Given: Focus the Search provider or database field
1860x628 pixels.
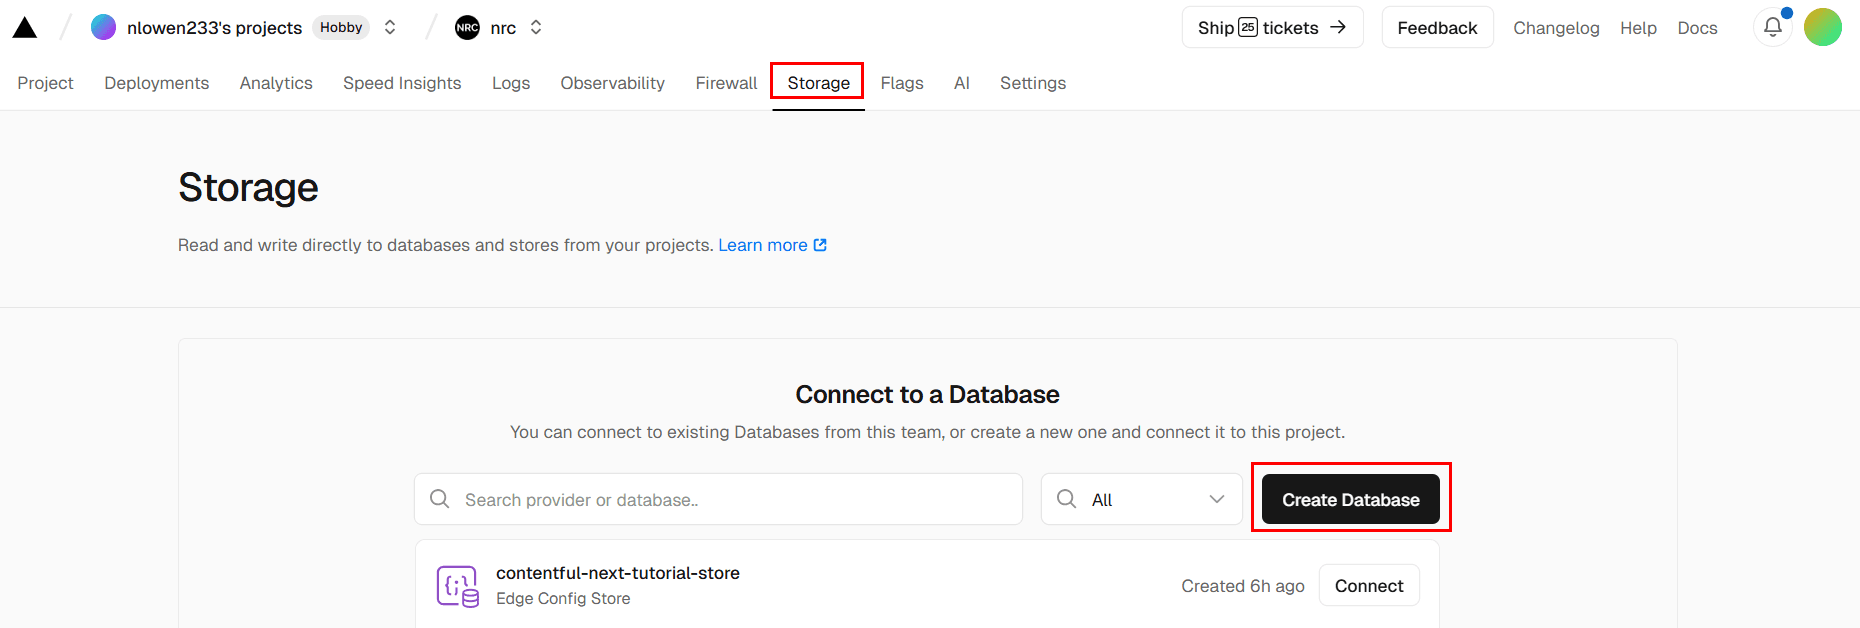Looking at the screenshot, I should pos(735,499).
